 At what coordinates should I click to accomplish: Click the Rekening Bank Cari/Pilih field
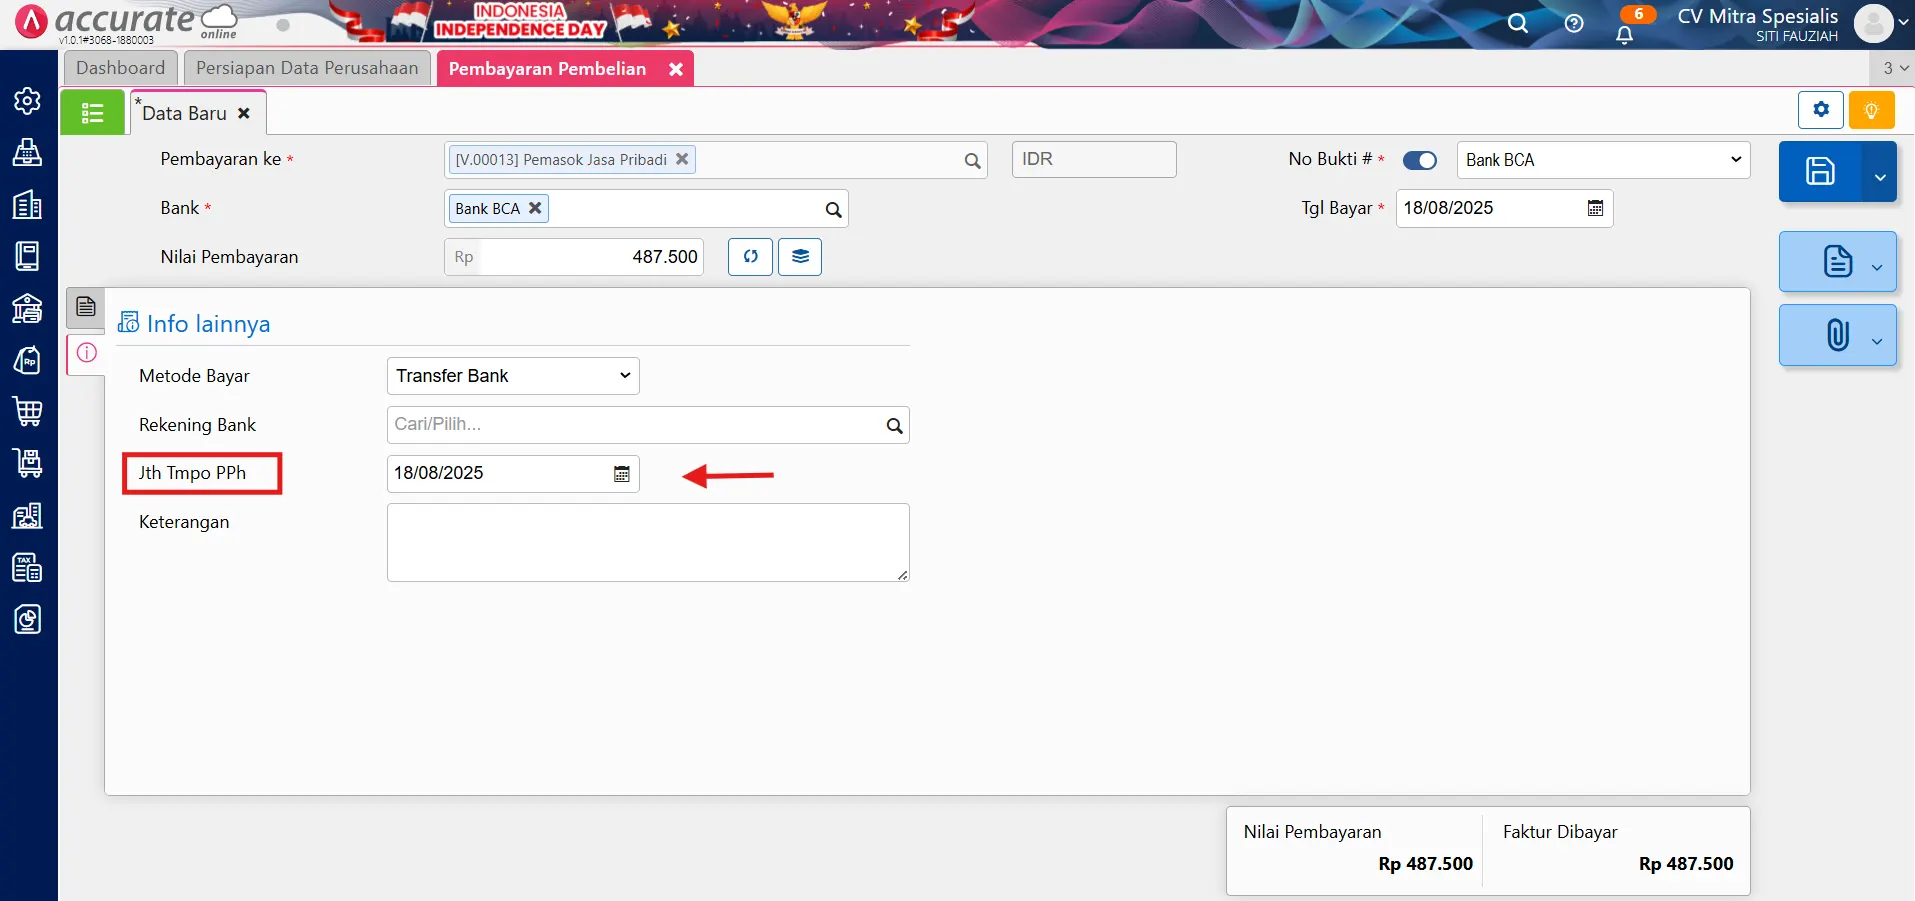tap(648, 425)
